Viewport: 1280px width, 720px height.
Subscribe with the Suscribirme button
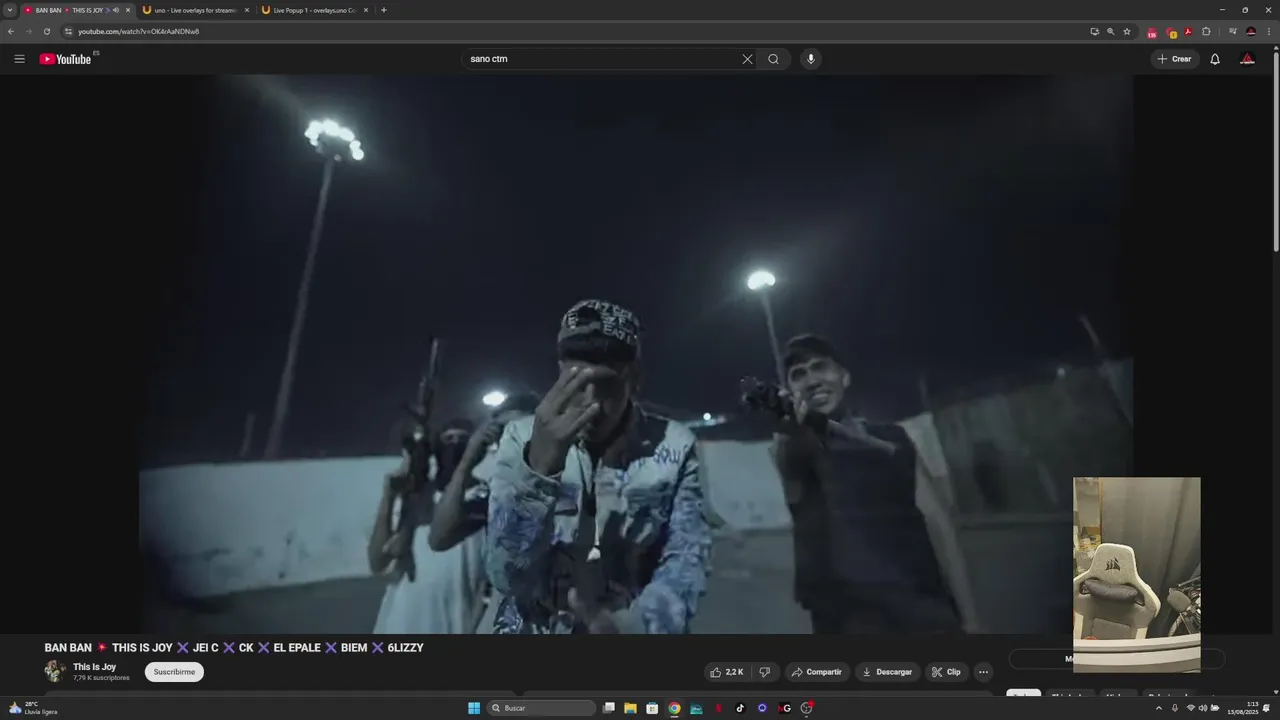(174, 672)
